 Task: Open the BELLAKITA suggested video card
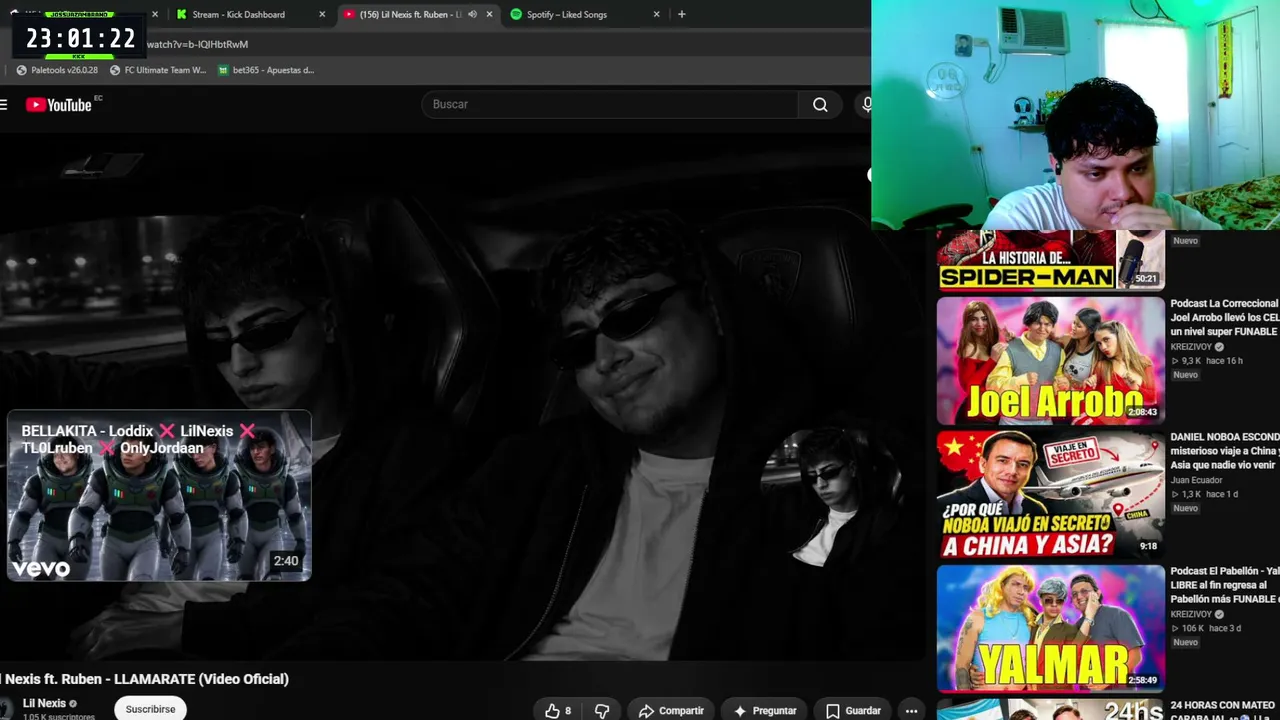(x=160, y=496)
